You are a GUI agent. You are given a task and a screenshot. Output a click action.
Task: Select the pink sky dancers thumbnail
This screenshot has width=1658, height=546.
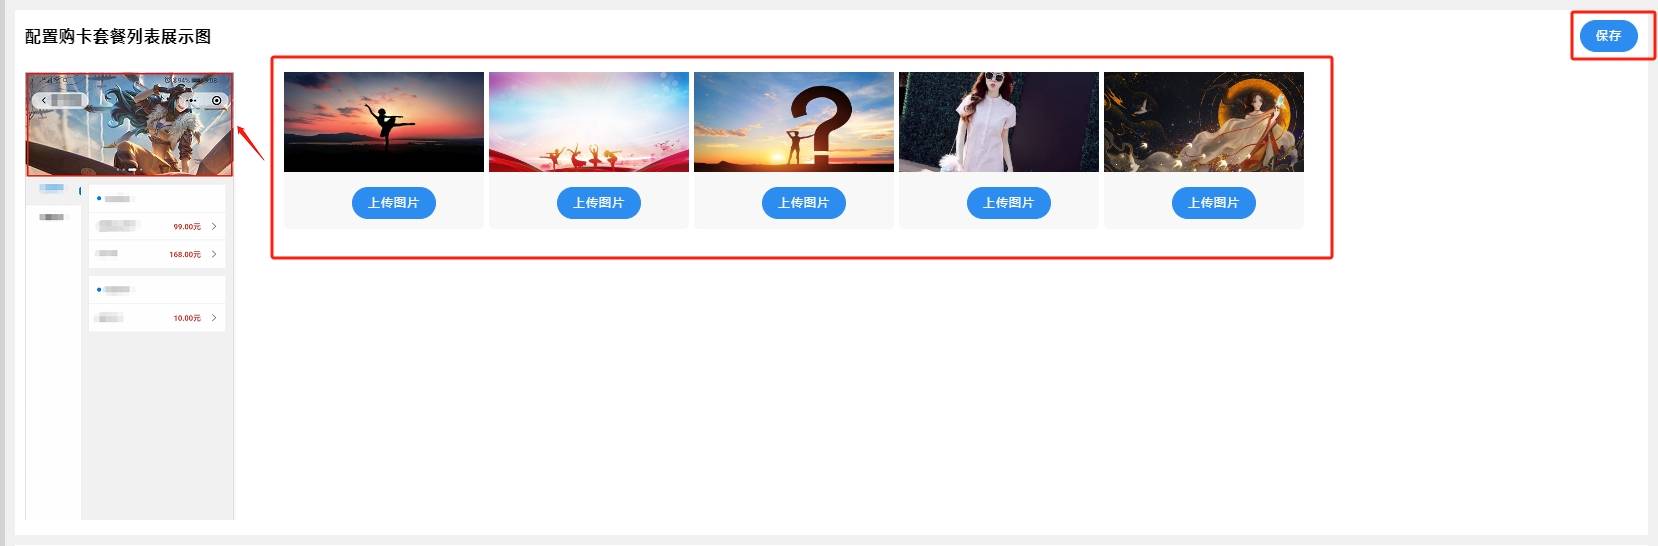click(589, 122)
